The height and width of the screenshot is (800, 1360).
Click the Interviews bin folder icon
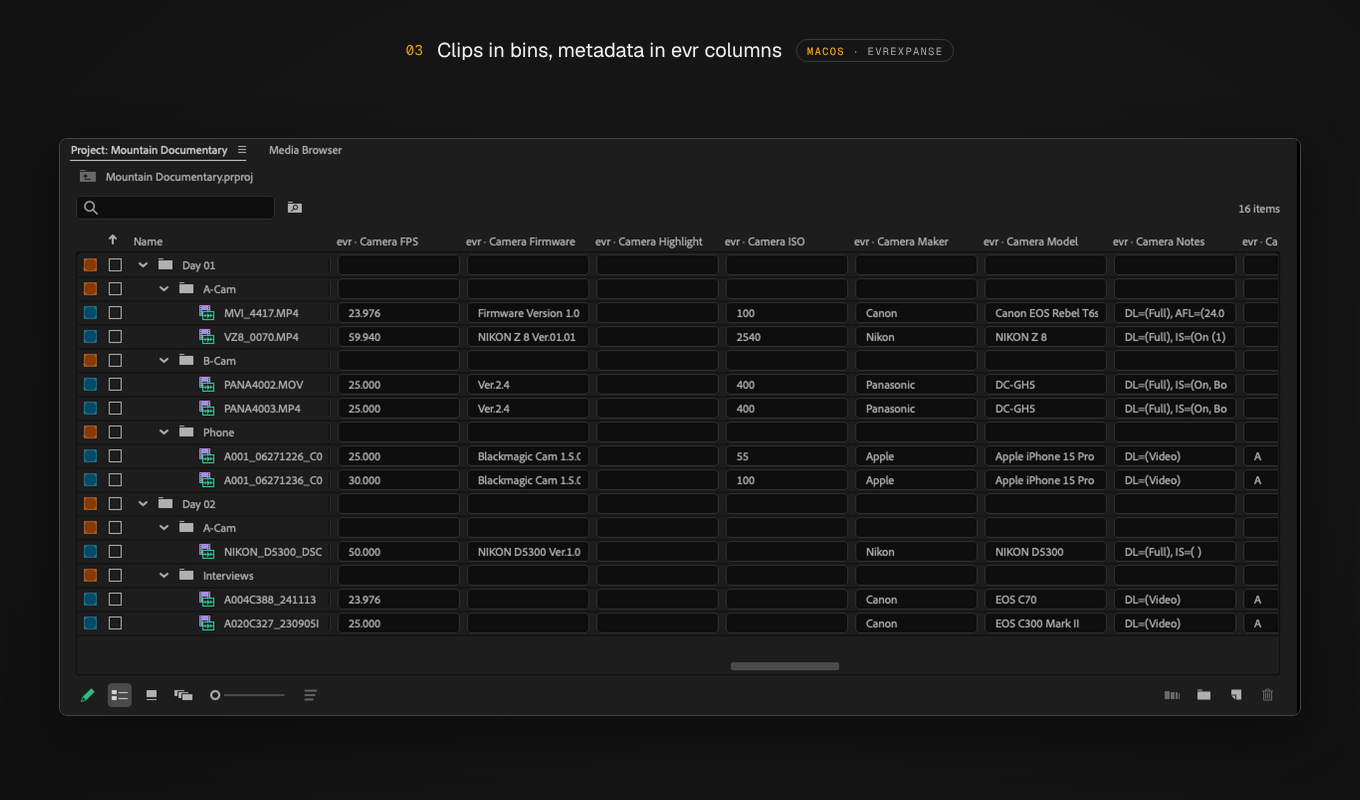[x=186, y=575]
